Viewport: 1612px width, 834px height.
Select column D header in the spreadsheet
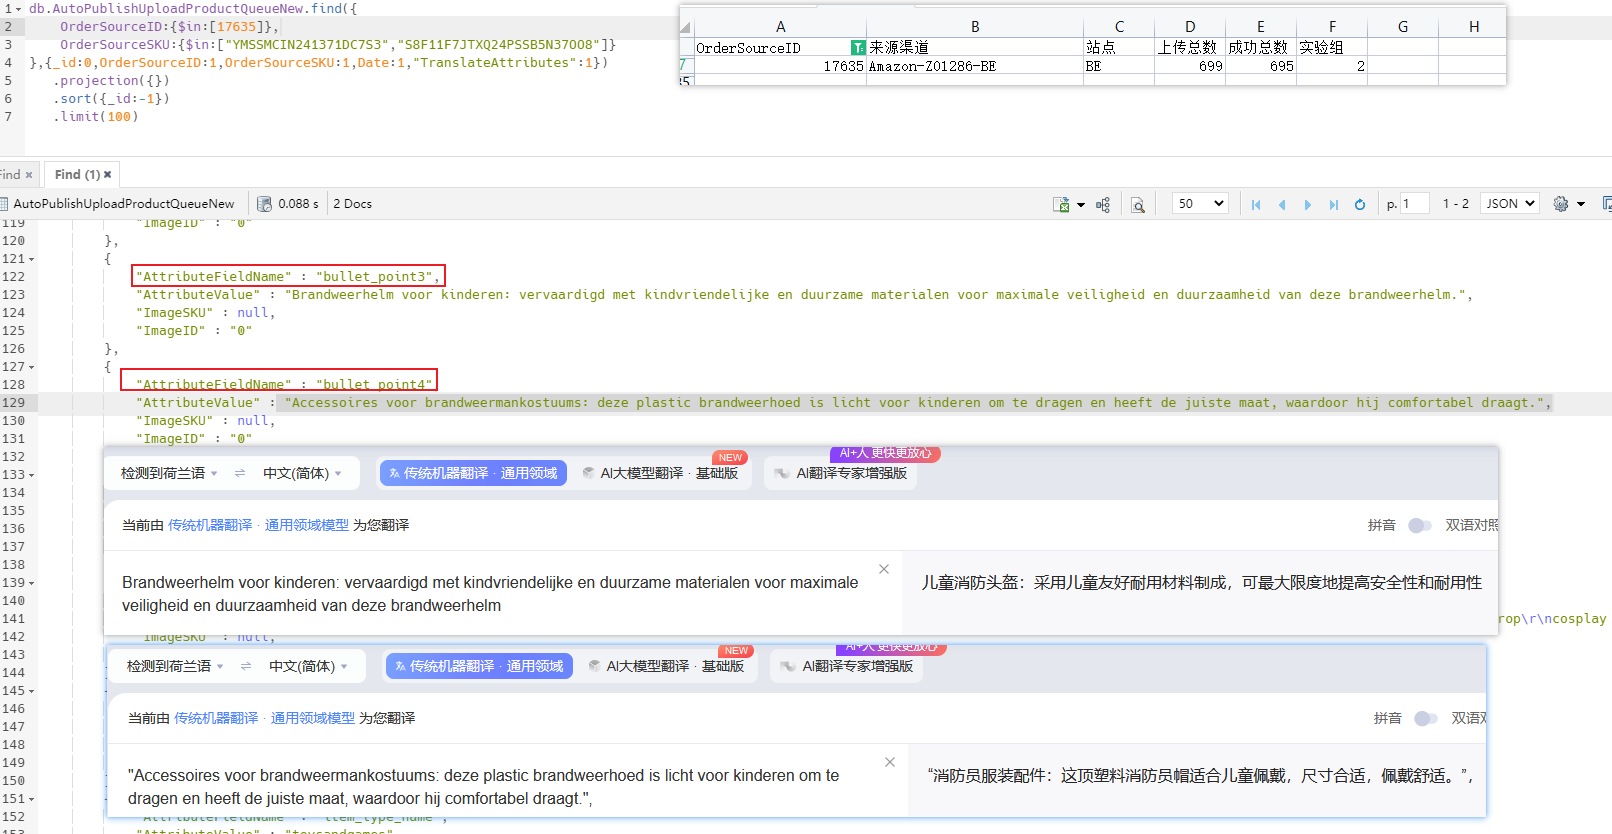pyautogui.click(x=1190, y=27)
